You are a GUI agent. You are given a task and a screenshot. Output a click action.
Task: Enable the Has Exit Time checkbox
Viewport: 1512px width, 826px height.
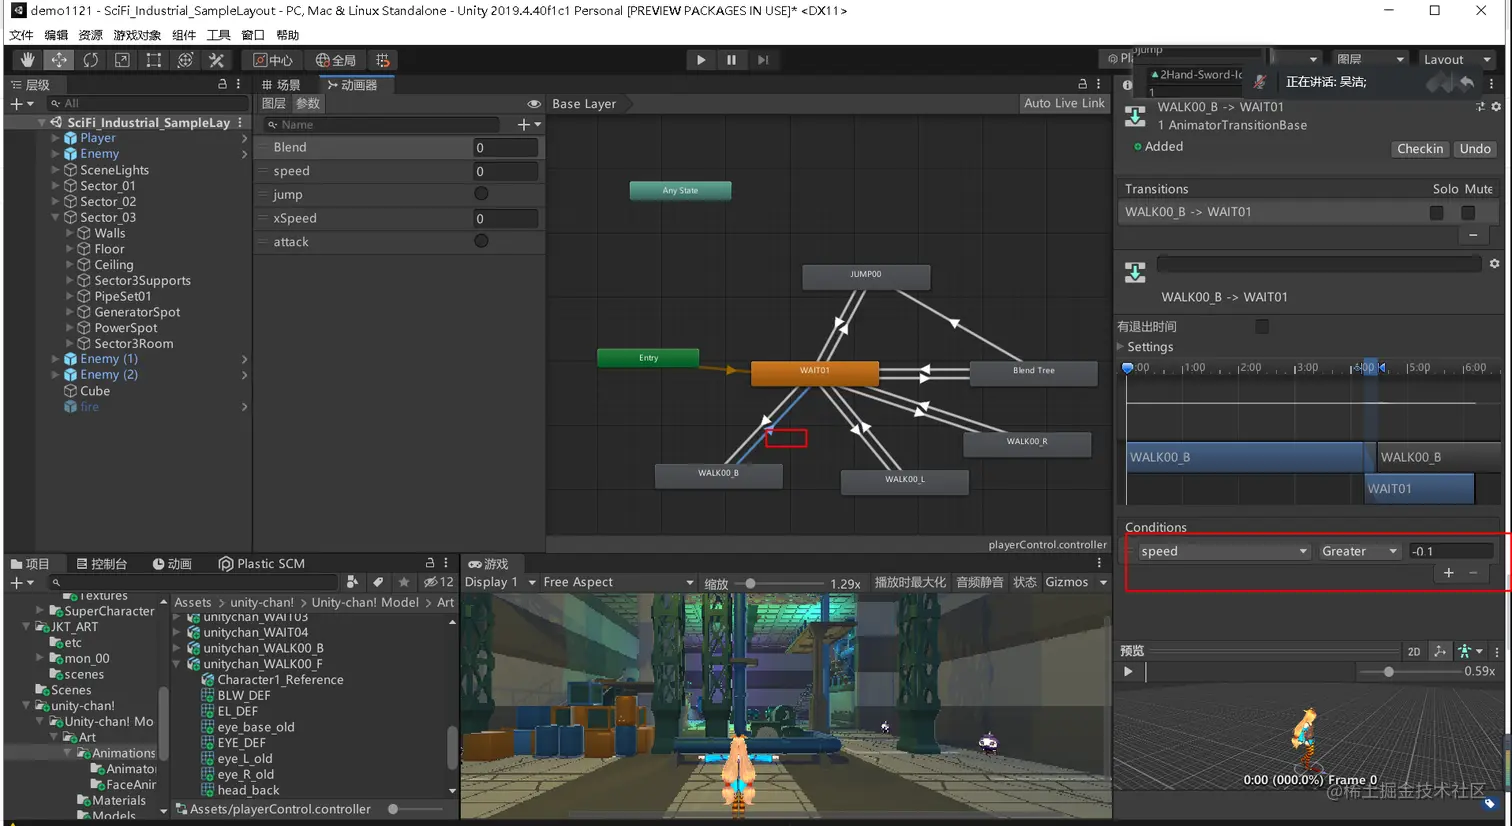coord(1262,326)
